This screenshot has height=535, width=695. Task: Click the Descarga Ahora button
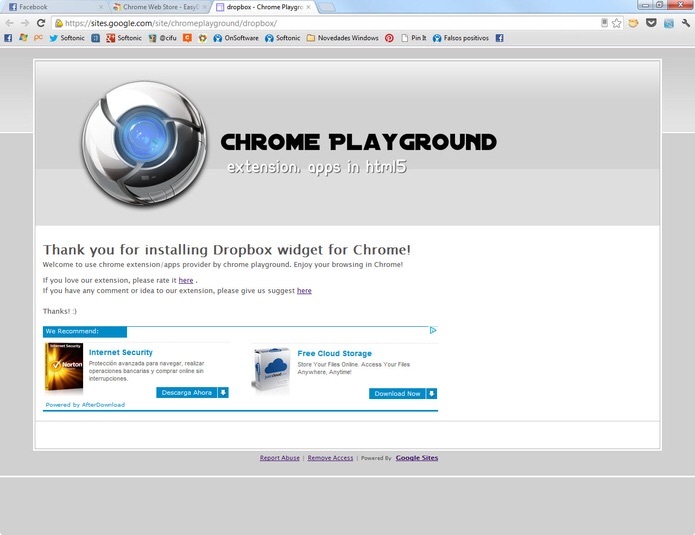coord(187,393)
